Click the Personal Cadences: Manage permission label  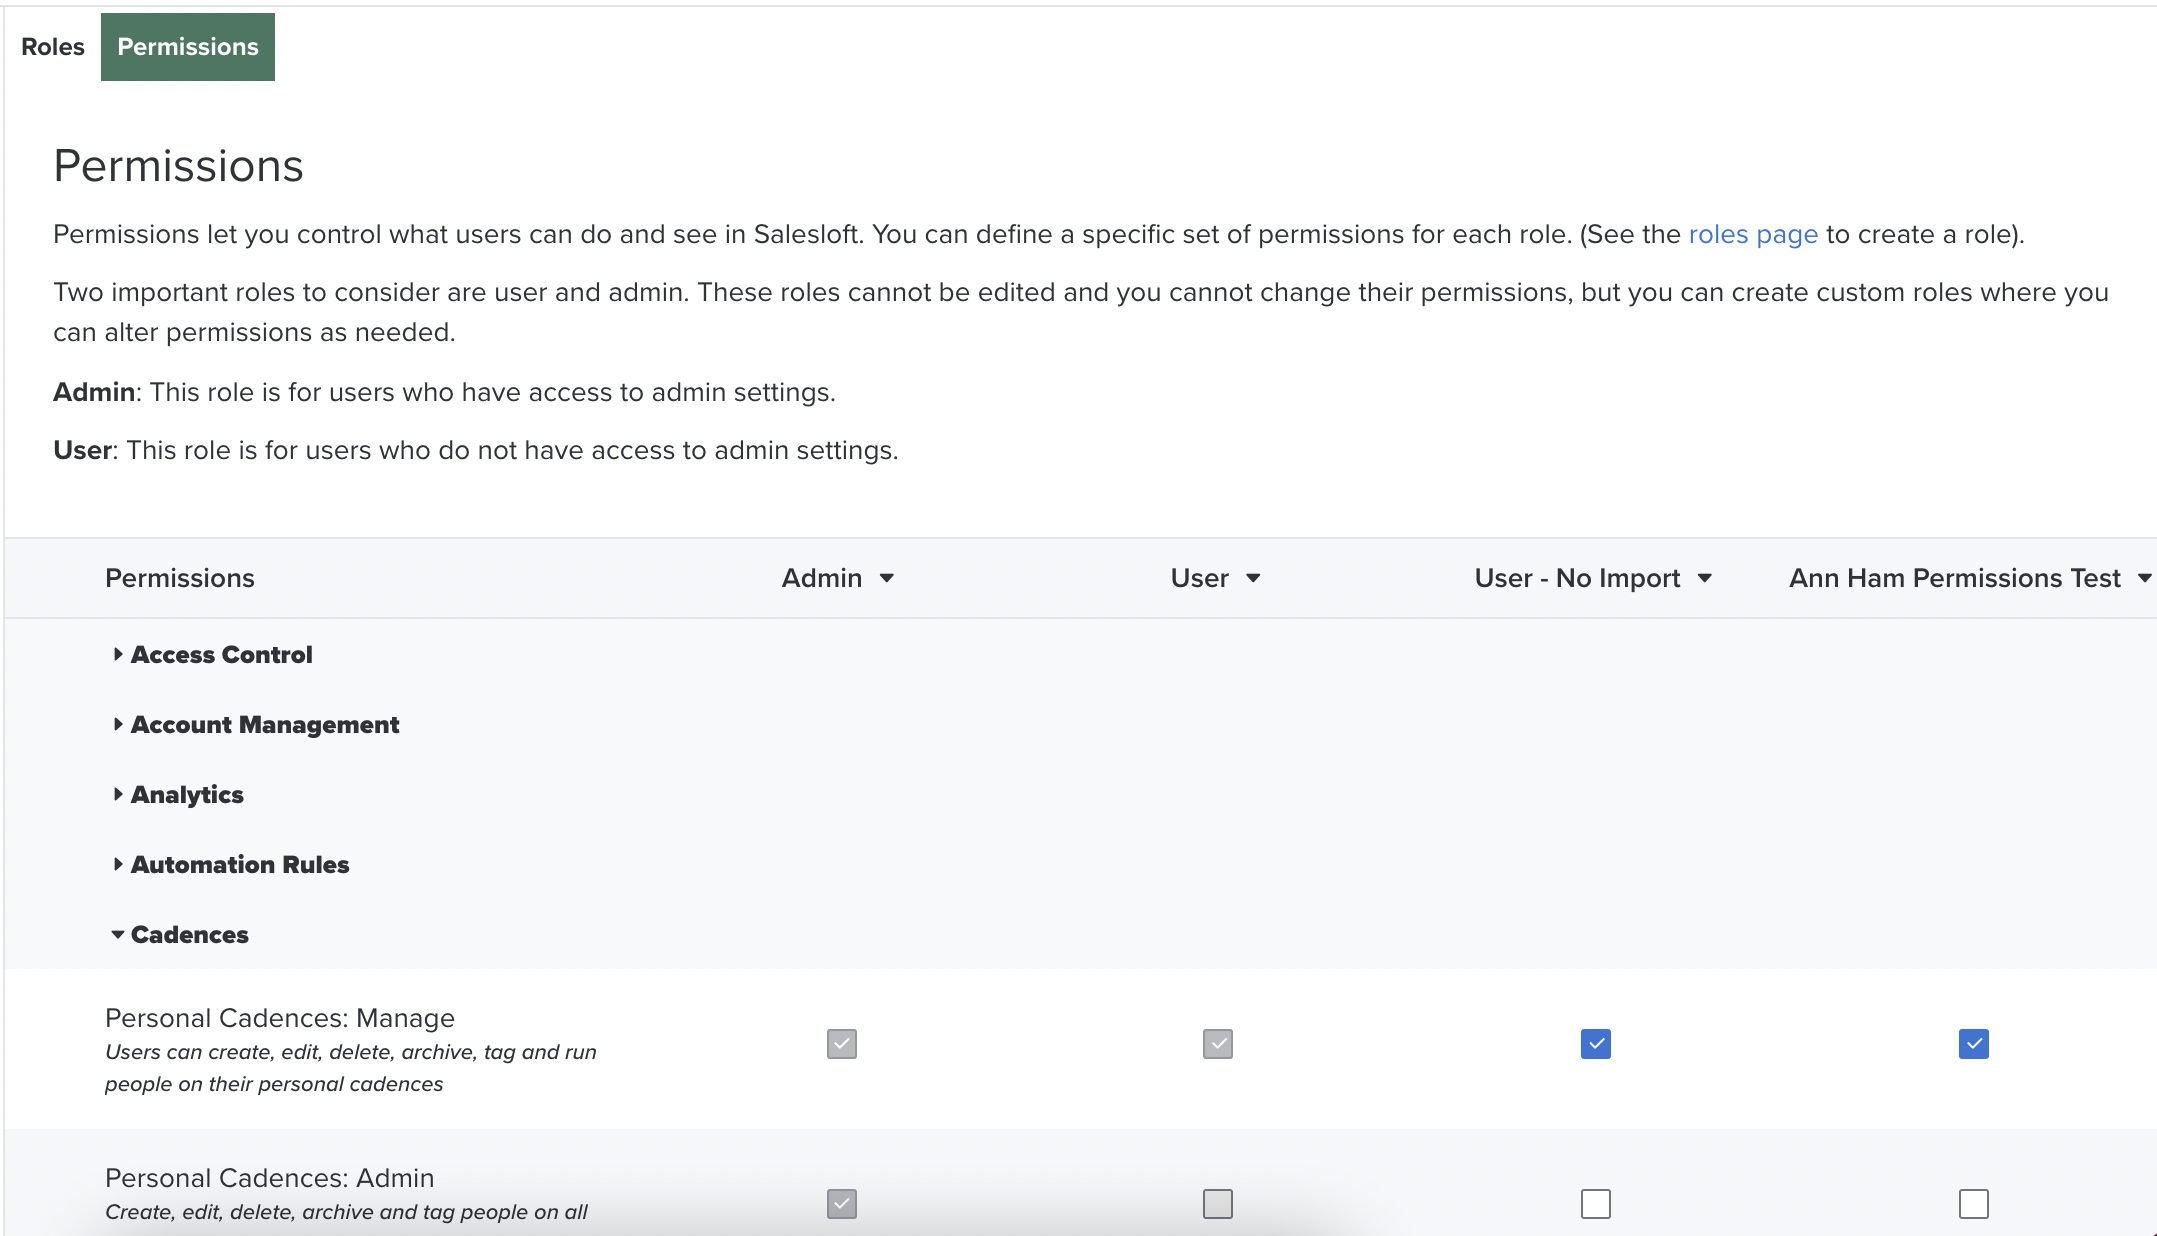(x=280, y=1018)
